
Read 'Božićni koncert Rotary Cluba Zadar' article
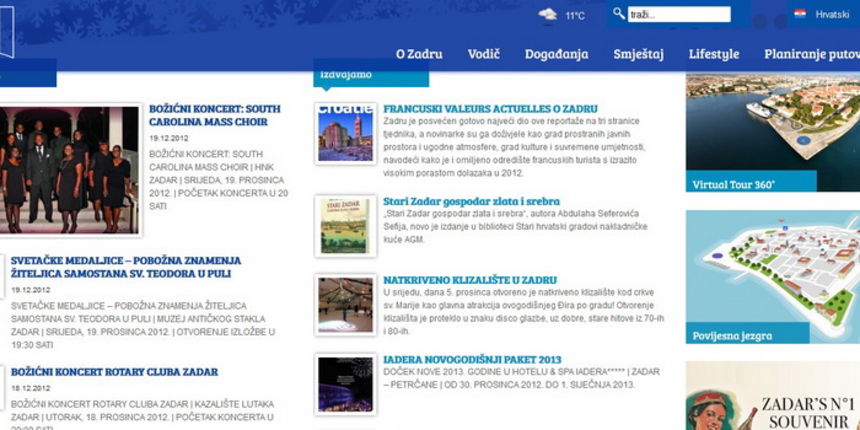click(x=115, y=372)
